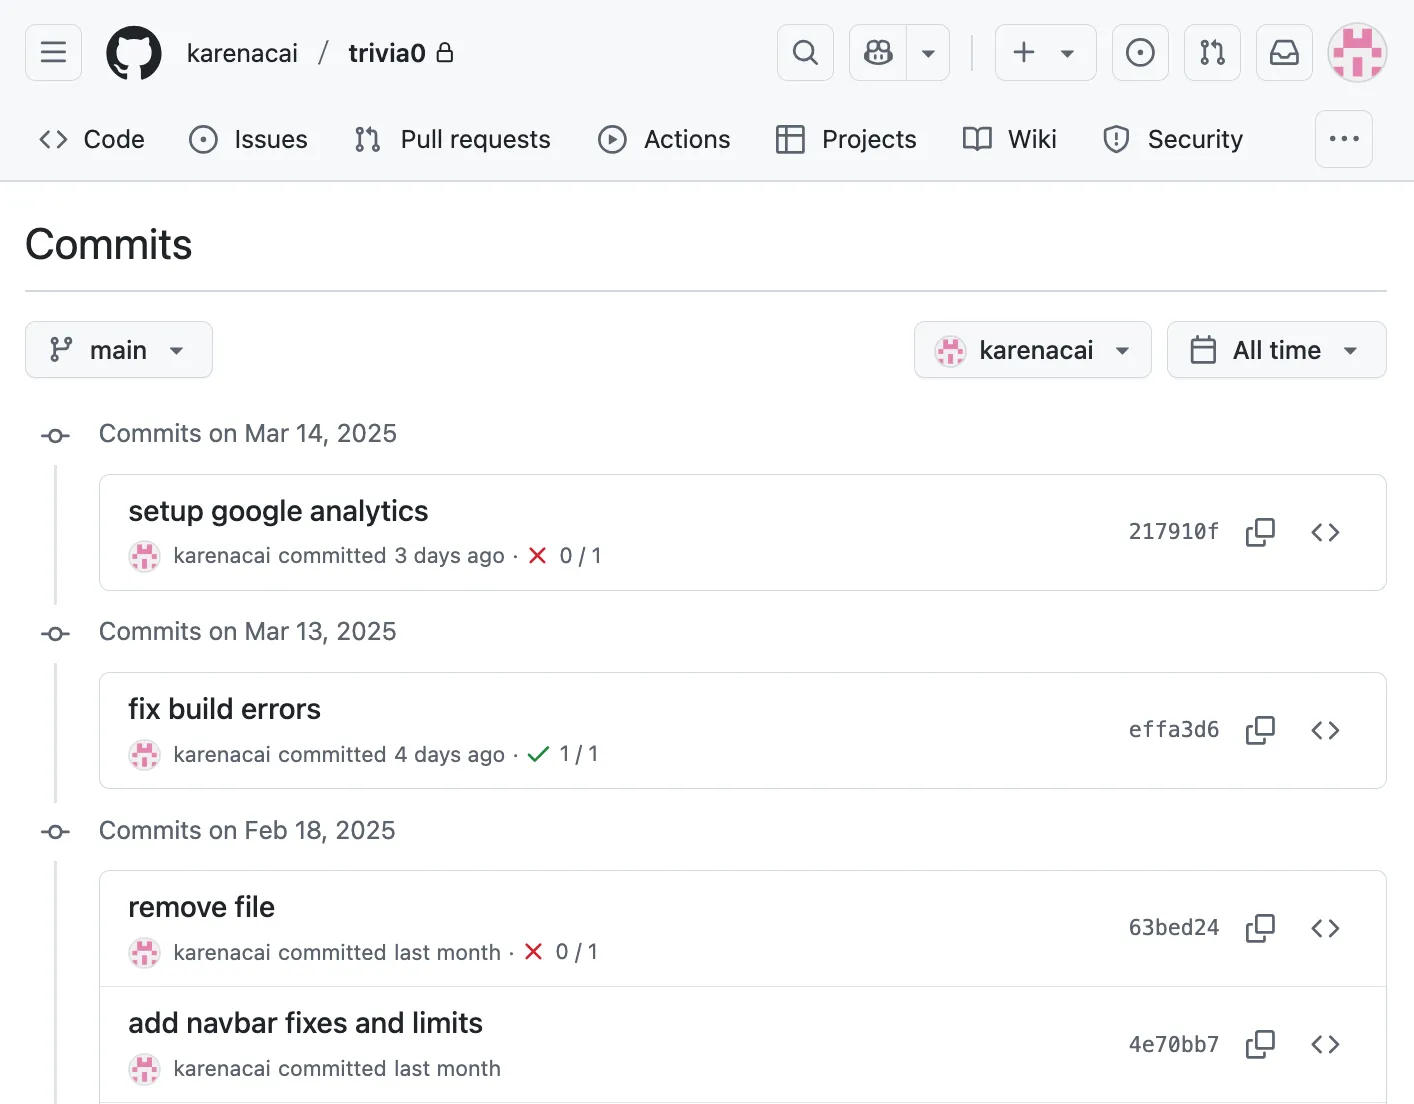Open the notifications inbox icon
Image resolution: width=1414 pixels, height=1104 pixels.
coord(1284,52)
